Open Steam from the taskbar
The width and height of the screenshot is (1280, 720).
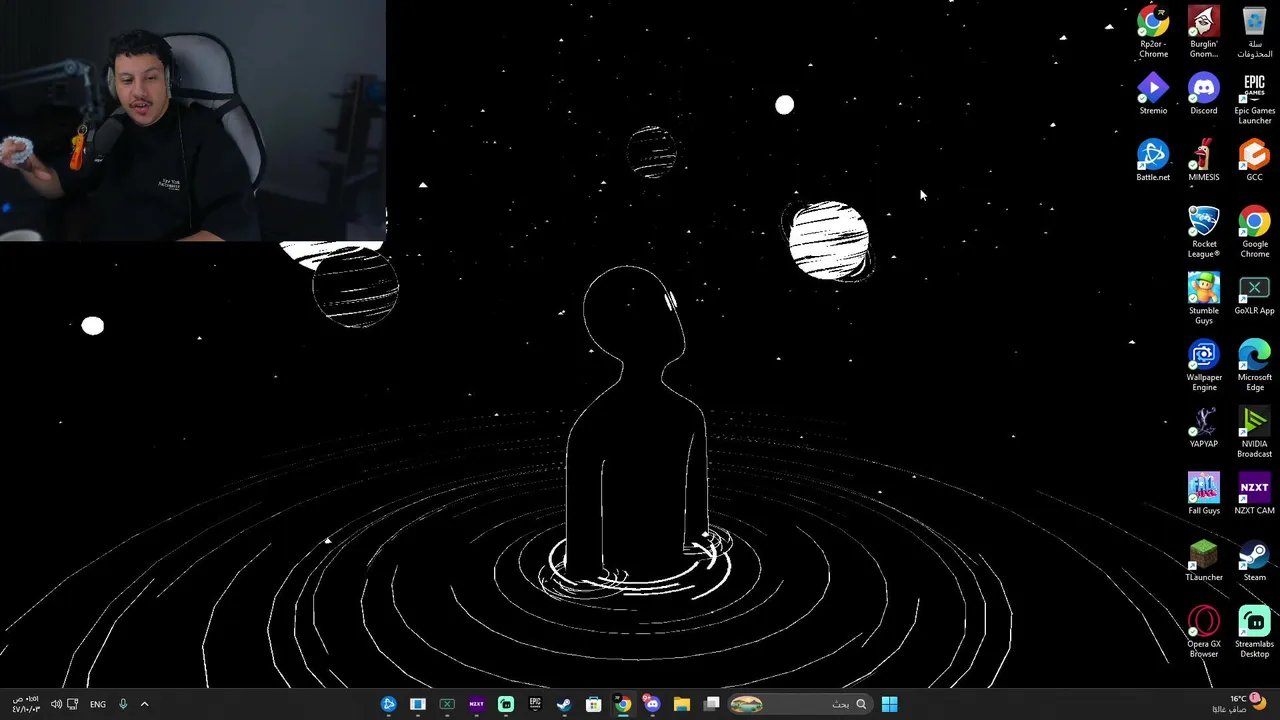pyautogui.click(x=564, y=704)
